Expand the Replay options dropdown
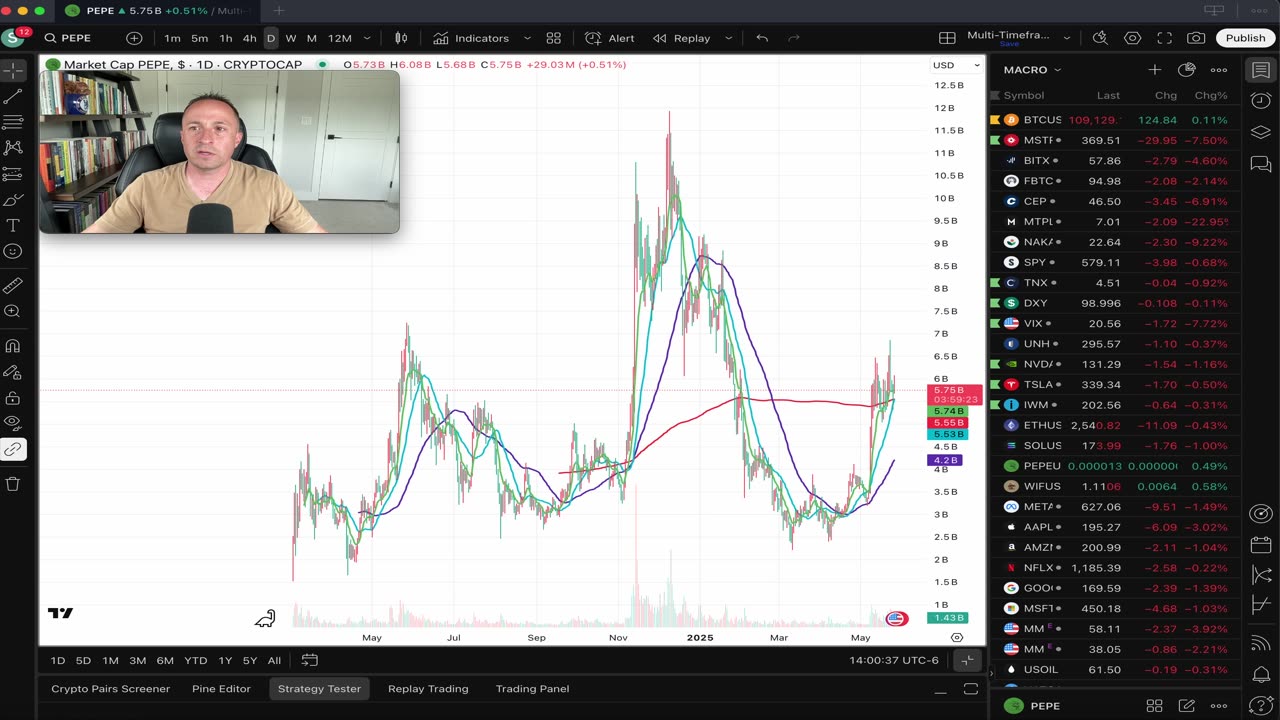This screenshot has width=1280, height=720. click(x=728, y=38)
